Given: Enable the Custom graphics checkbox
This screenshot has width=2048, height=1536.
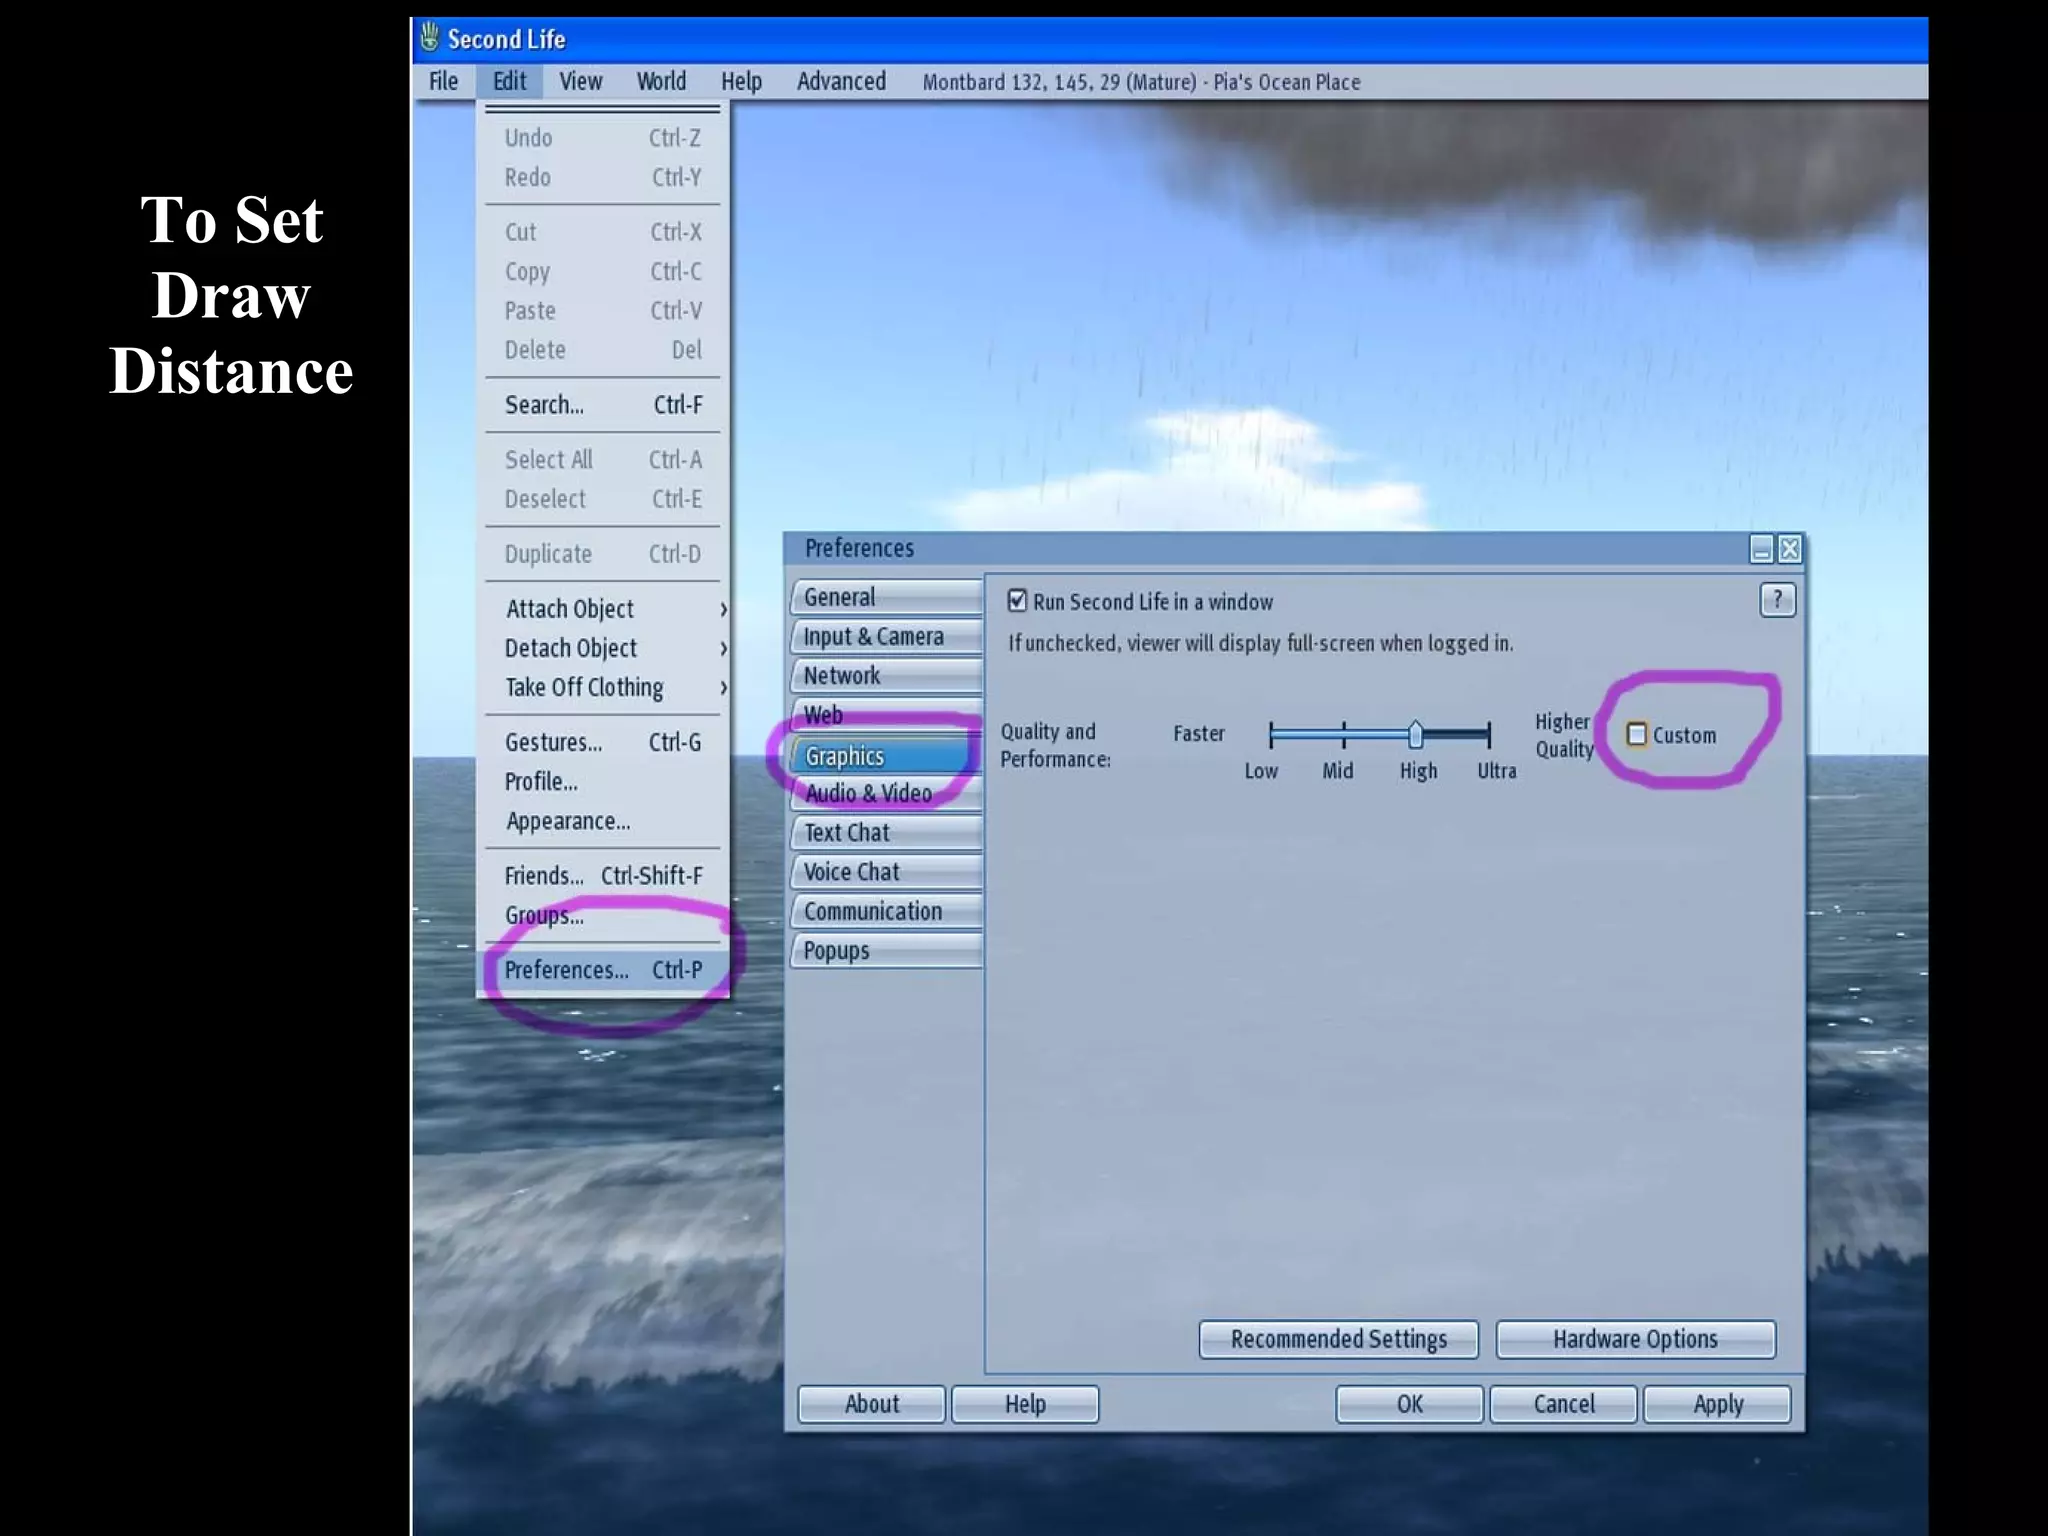Looking at the screenshot, I should [1637, 735].
